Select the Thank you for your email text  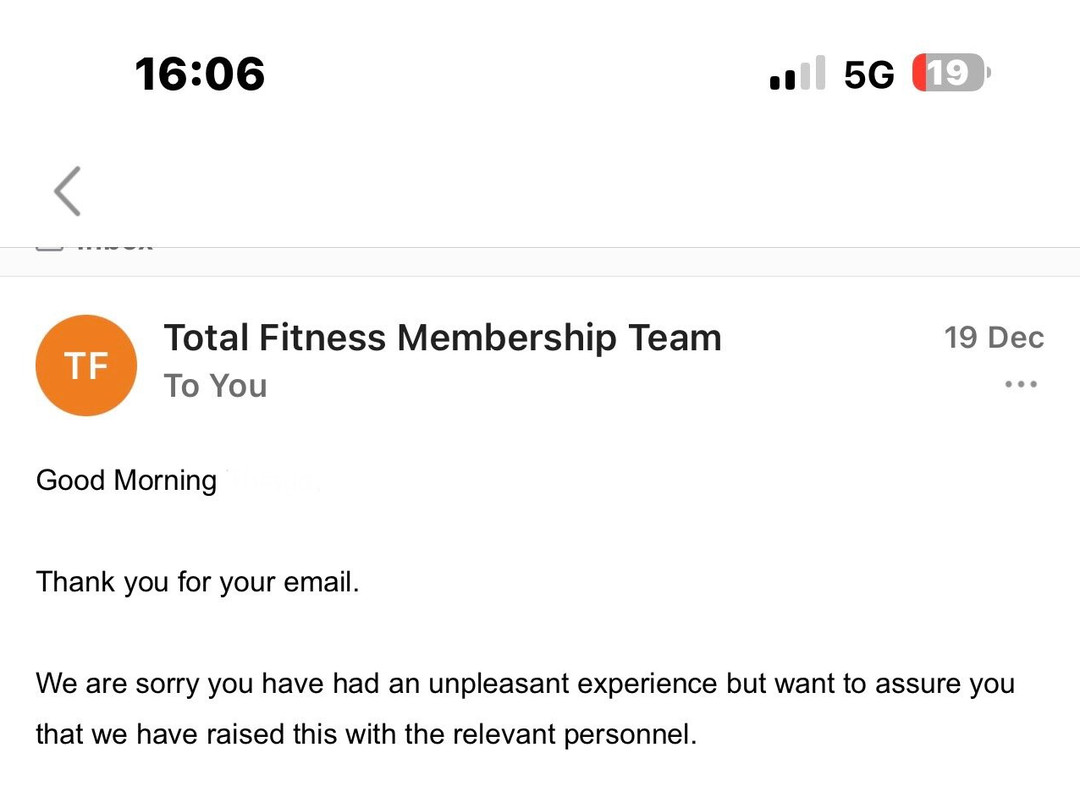point(197,581)
